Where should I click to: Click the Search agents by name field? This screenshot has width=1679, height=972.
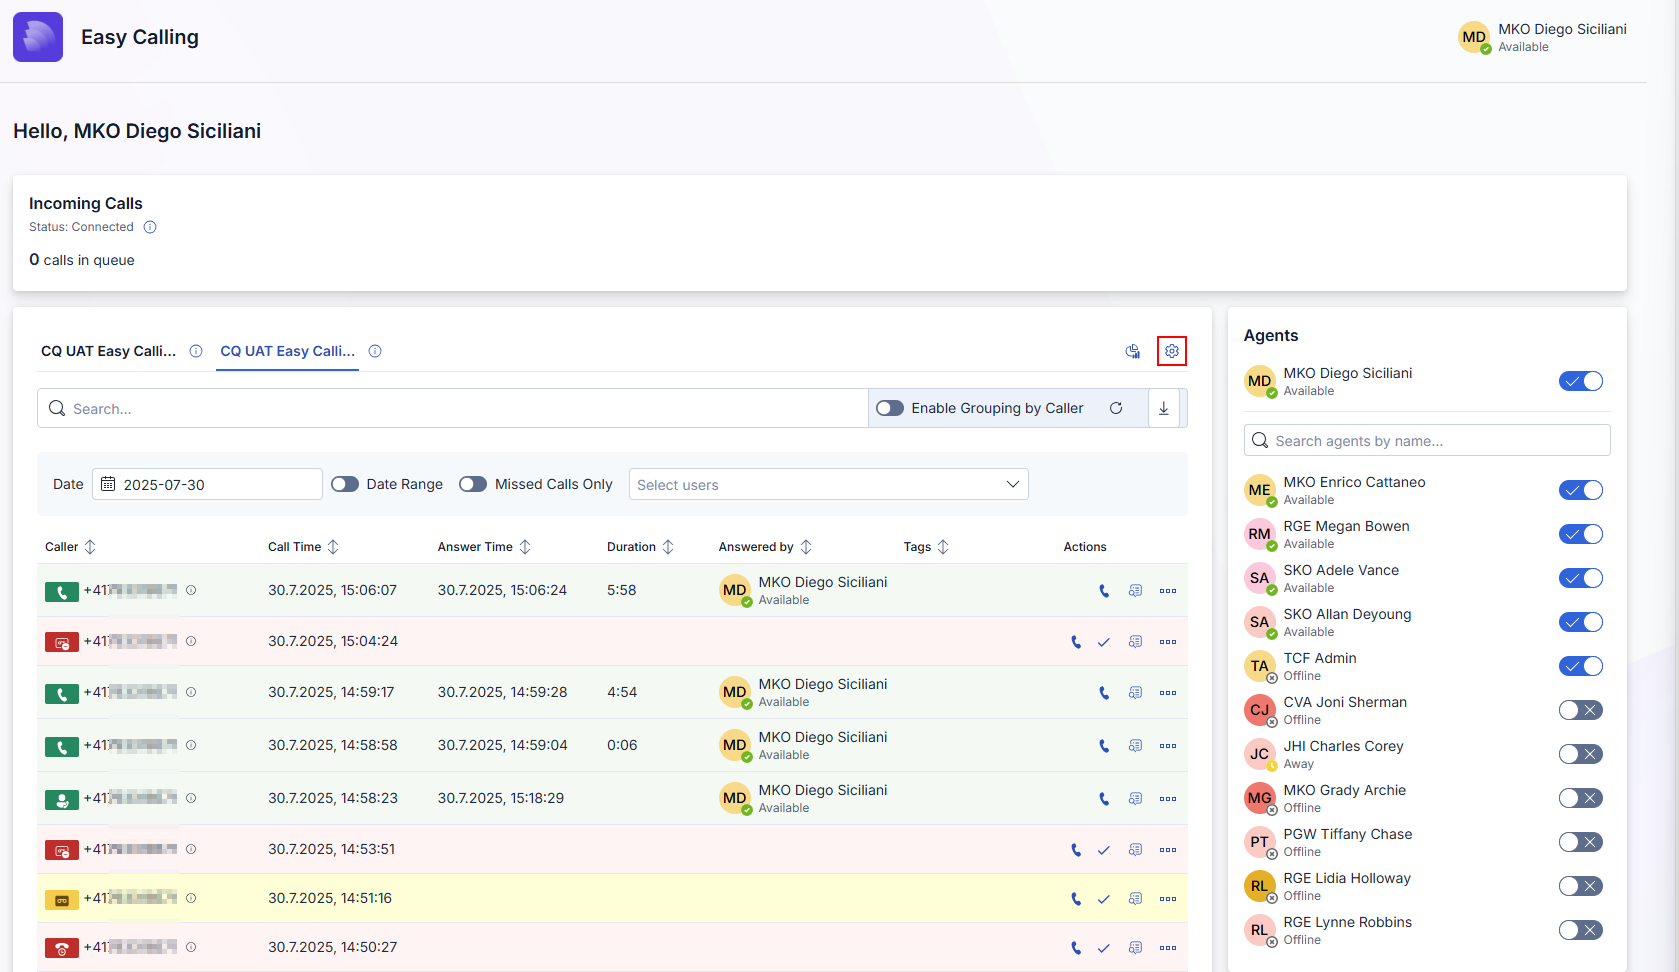point(1426,440)
